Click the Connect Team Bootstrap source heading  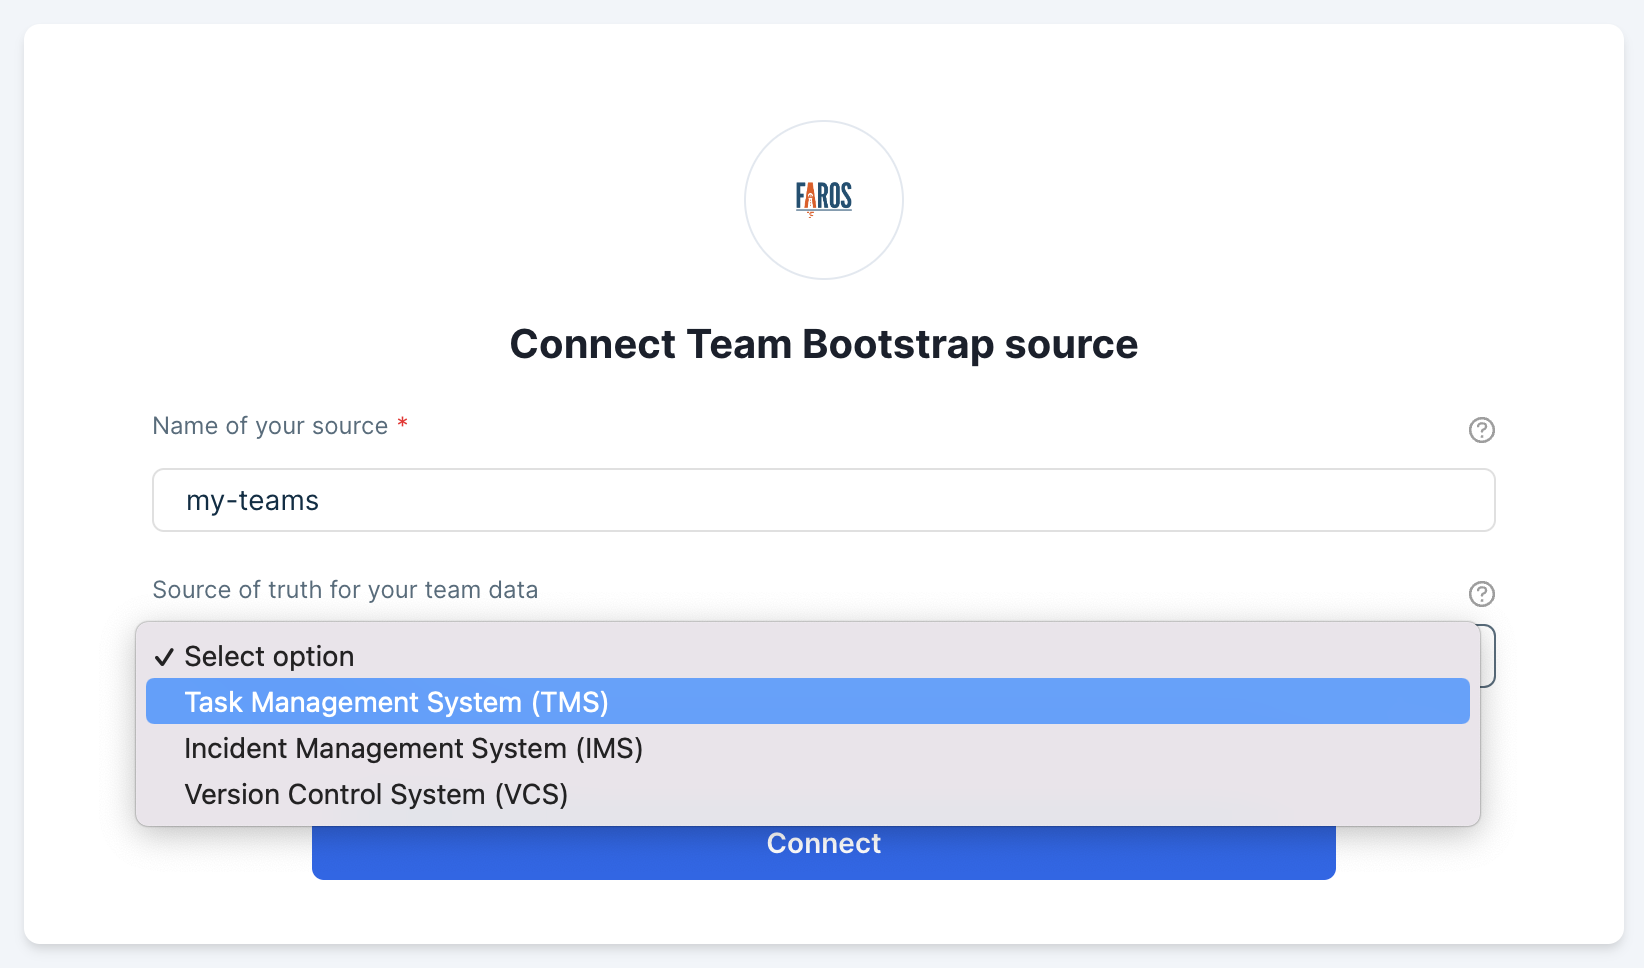point(824,344)
